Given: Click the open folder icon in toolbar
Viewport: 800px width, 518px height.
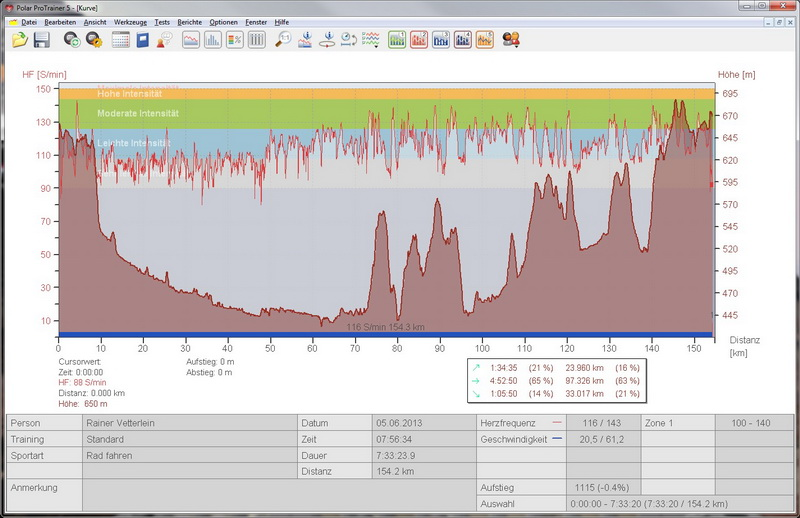Looking at the screenshot, I should (x=20, y=40).
